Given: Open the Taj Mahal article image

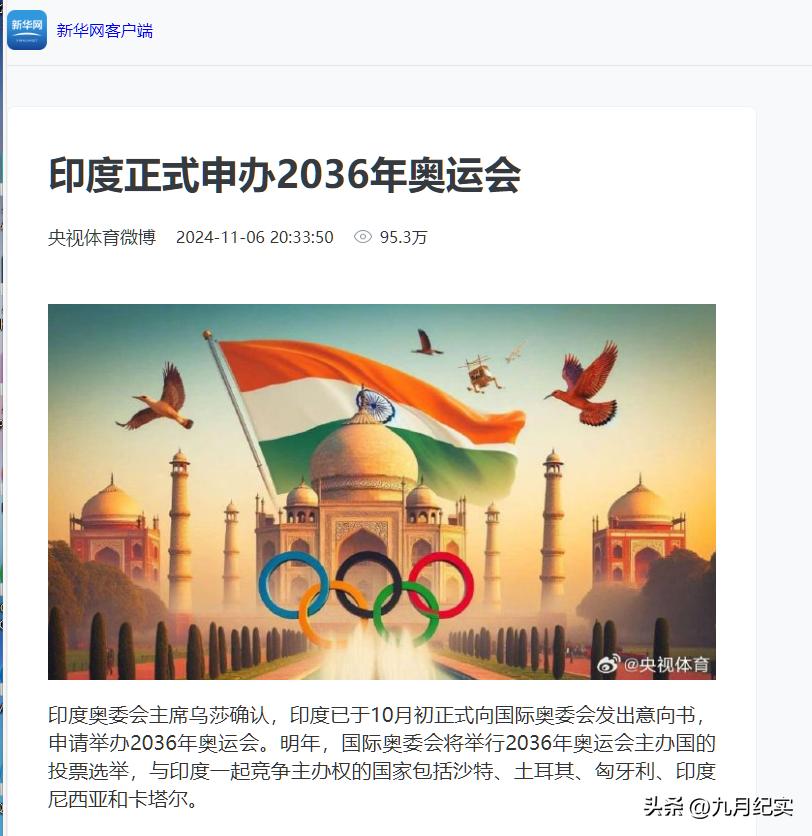Looking at the screenshot, I should tap(382, 492).
